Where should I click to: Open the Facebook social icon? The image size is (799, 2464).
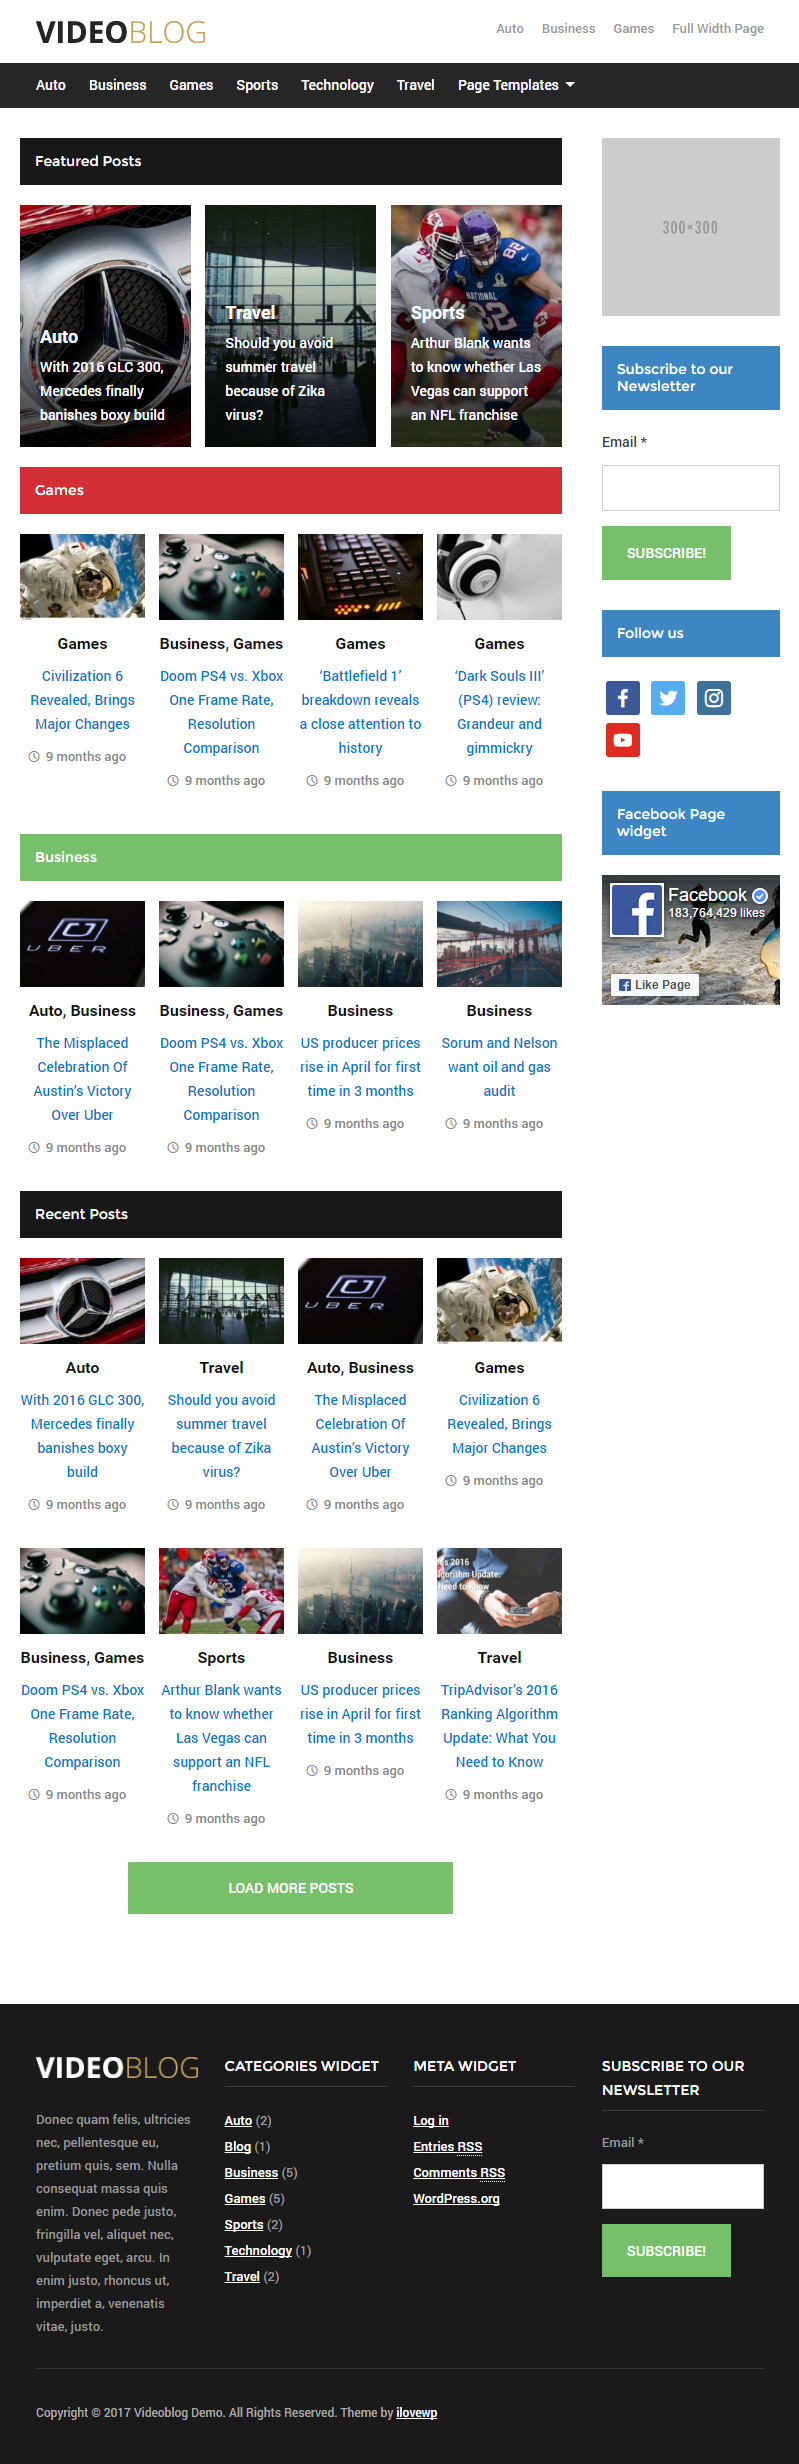(x=622, y=697)
